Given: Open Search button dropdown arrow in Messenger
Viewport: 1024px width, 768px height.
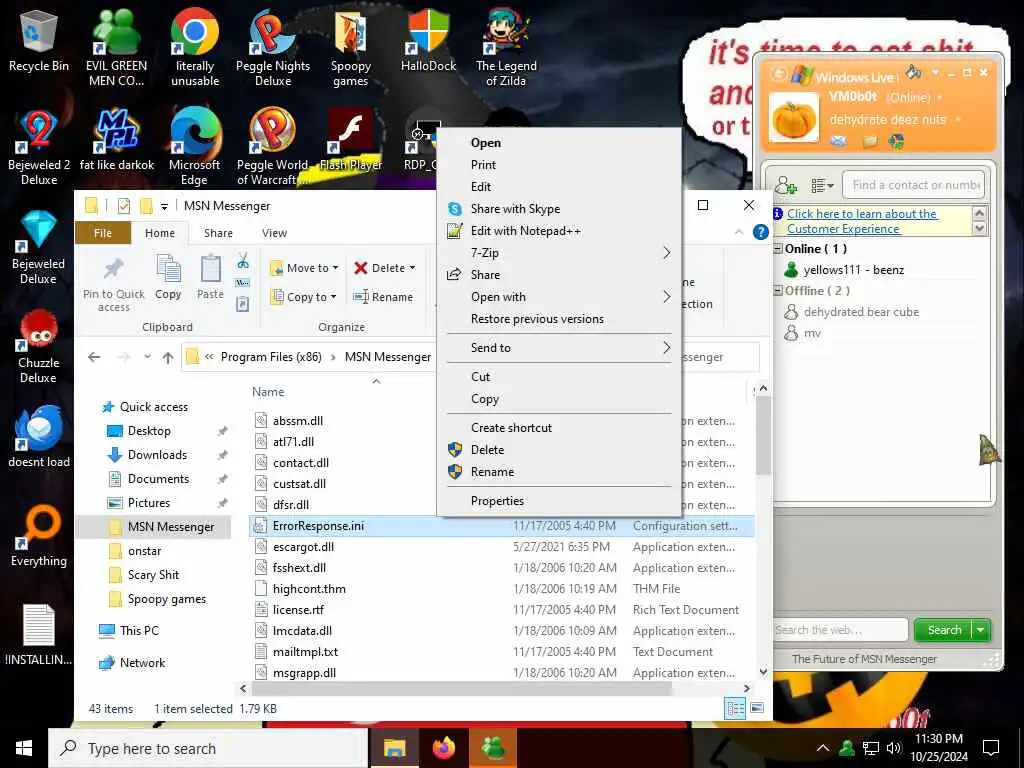Looking at the screenshot, I should (980, 630).
